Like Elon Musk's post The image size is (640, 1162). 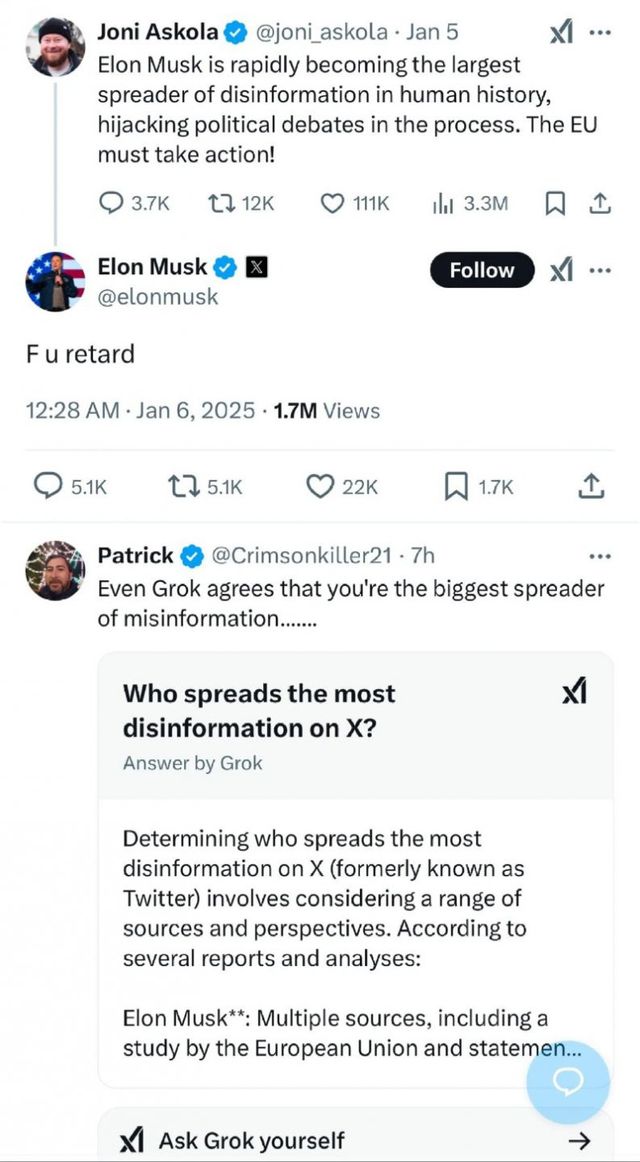click(320, 486)
